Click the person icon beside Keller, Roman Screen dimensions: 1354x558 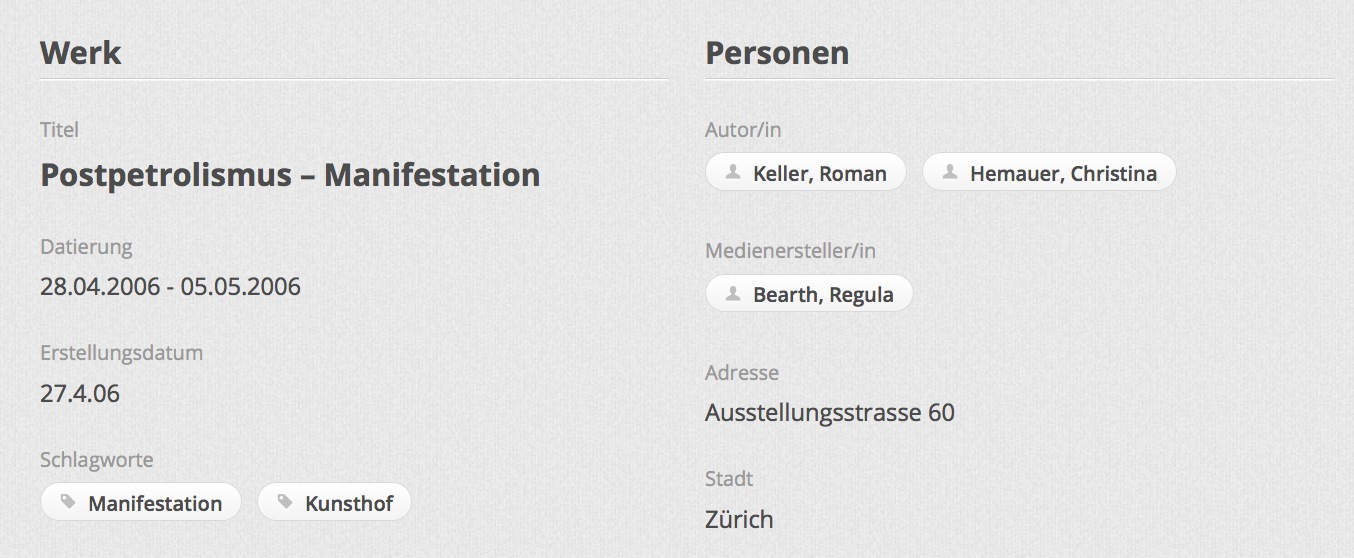coord(733,172)
